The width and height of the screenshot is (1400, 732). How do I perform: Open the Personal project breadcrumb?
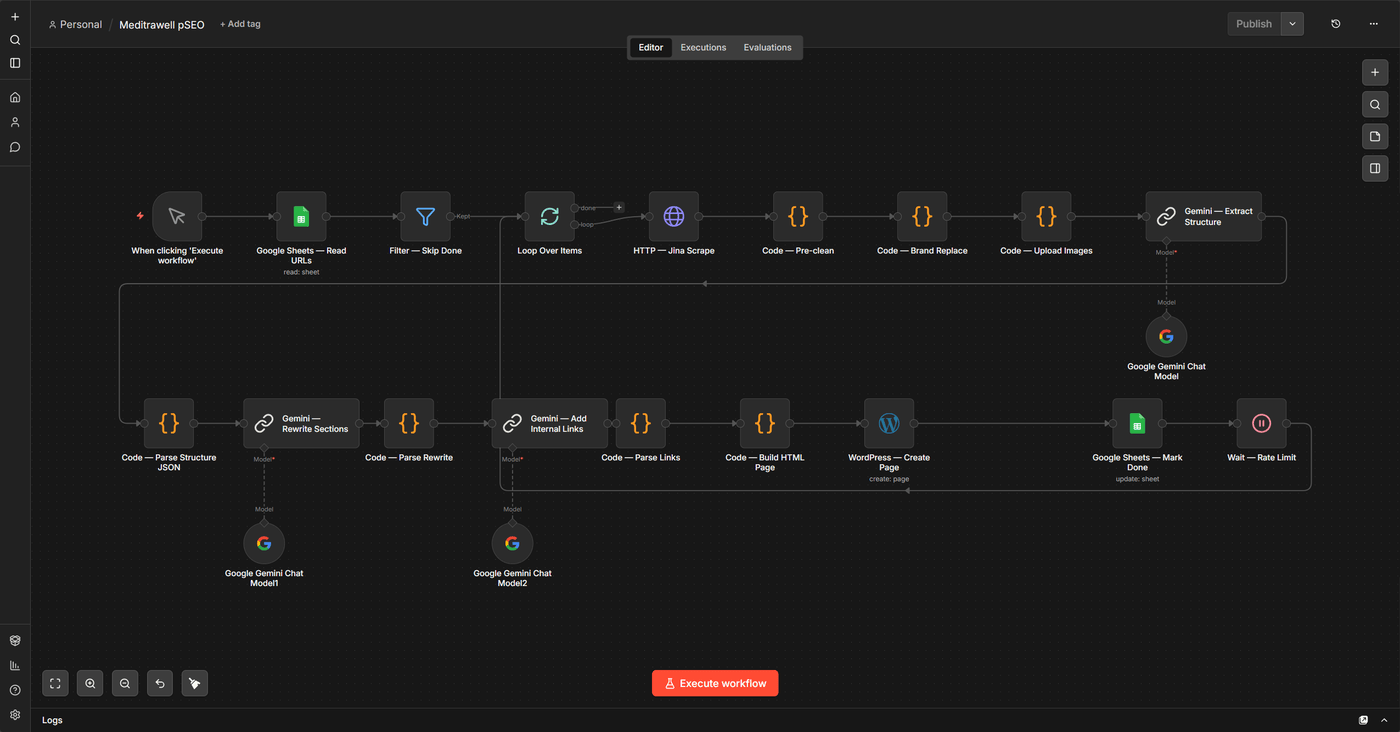click(75, 24)
